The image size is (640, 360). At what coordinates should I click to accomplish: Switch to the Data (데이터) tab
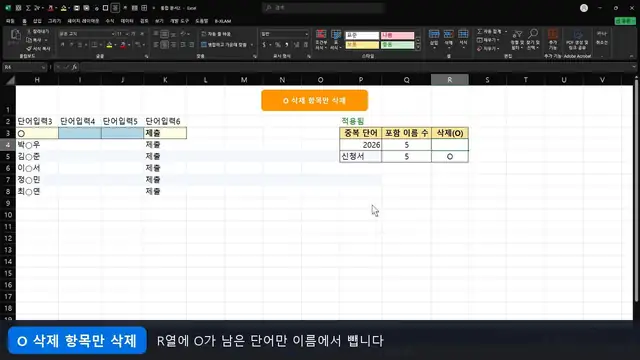[127, 21]
